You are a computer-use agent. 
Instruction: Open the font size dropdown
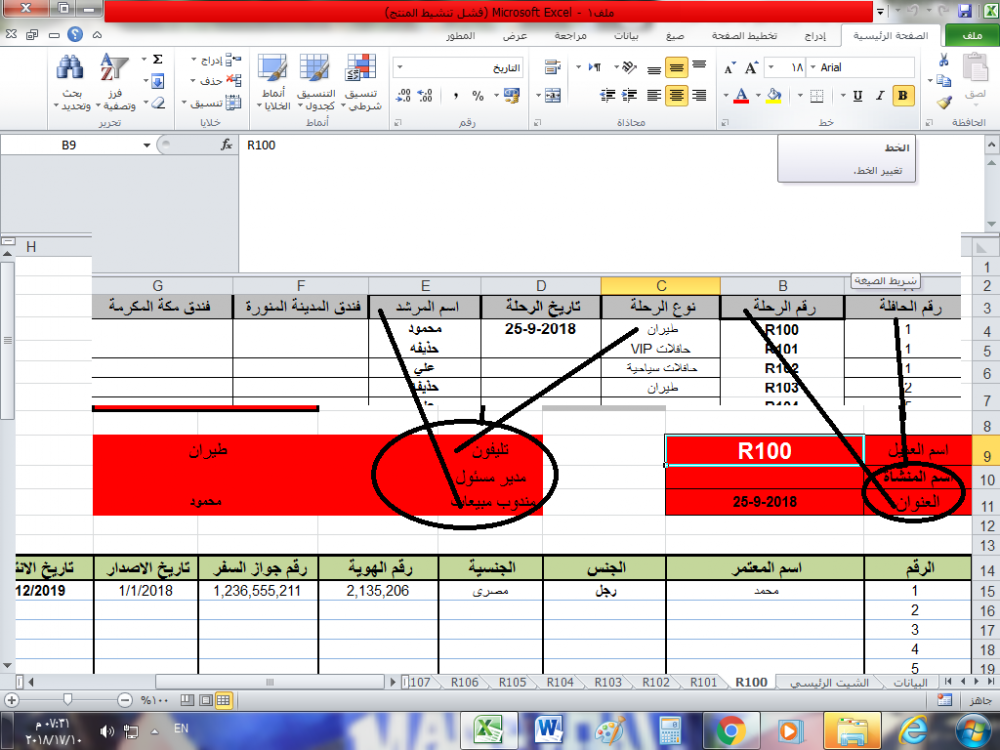click(x=771, y=68)
